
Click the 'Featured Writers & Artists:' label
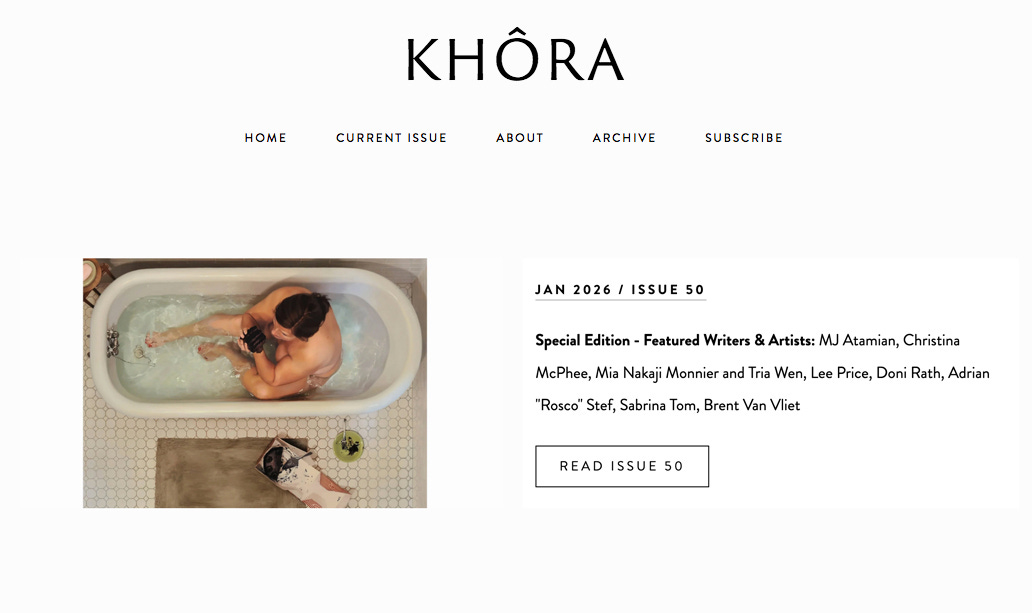[x=729, y=340]
